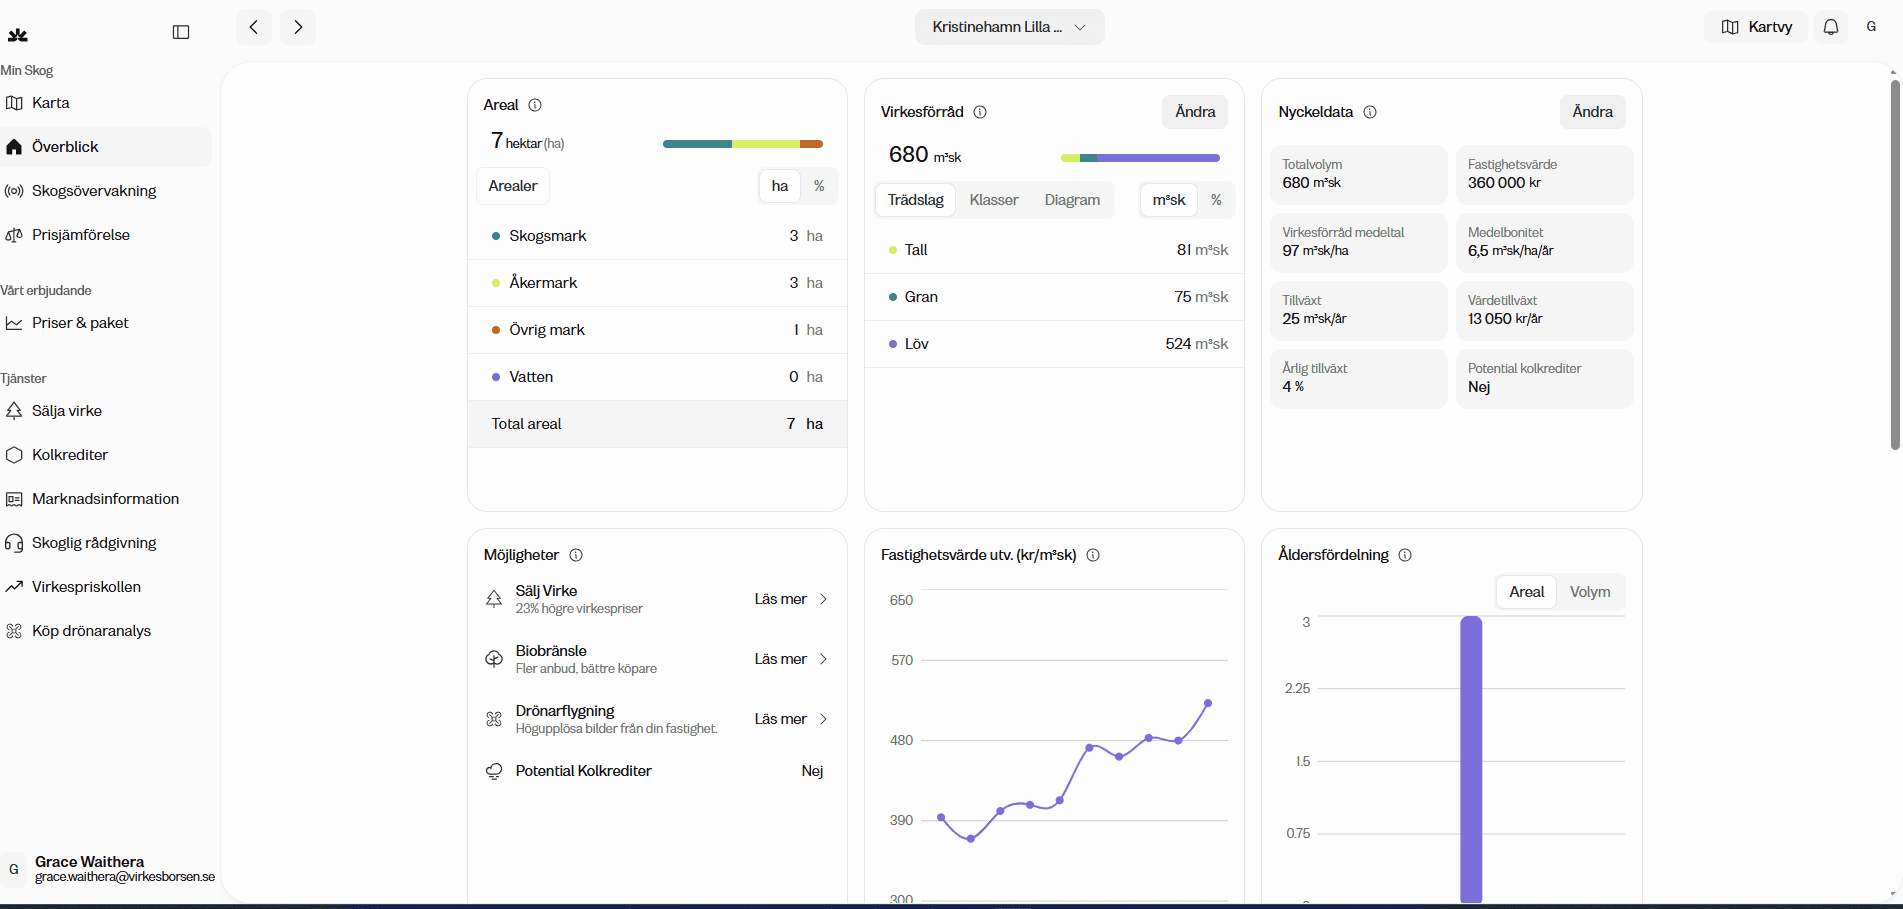
Task: Click the Löv 524 m³sk row
Action: [x=1055, y=344]
